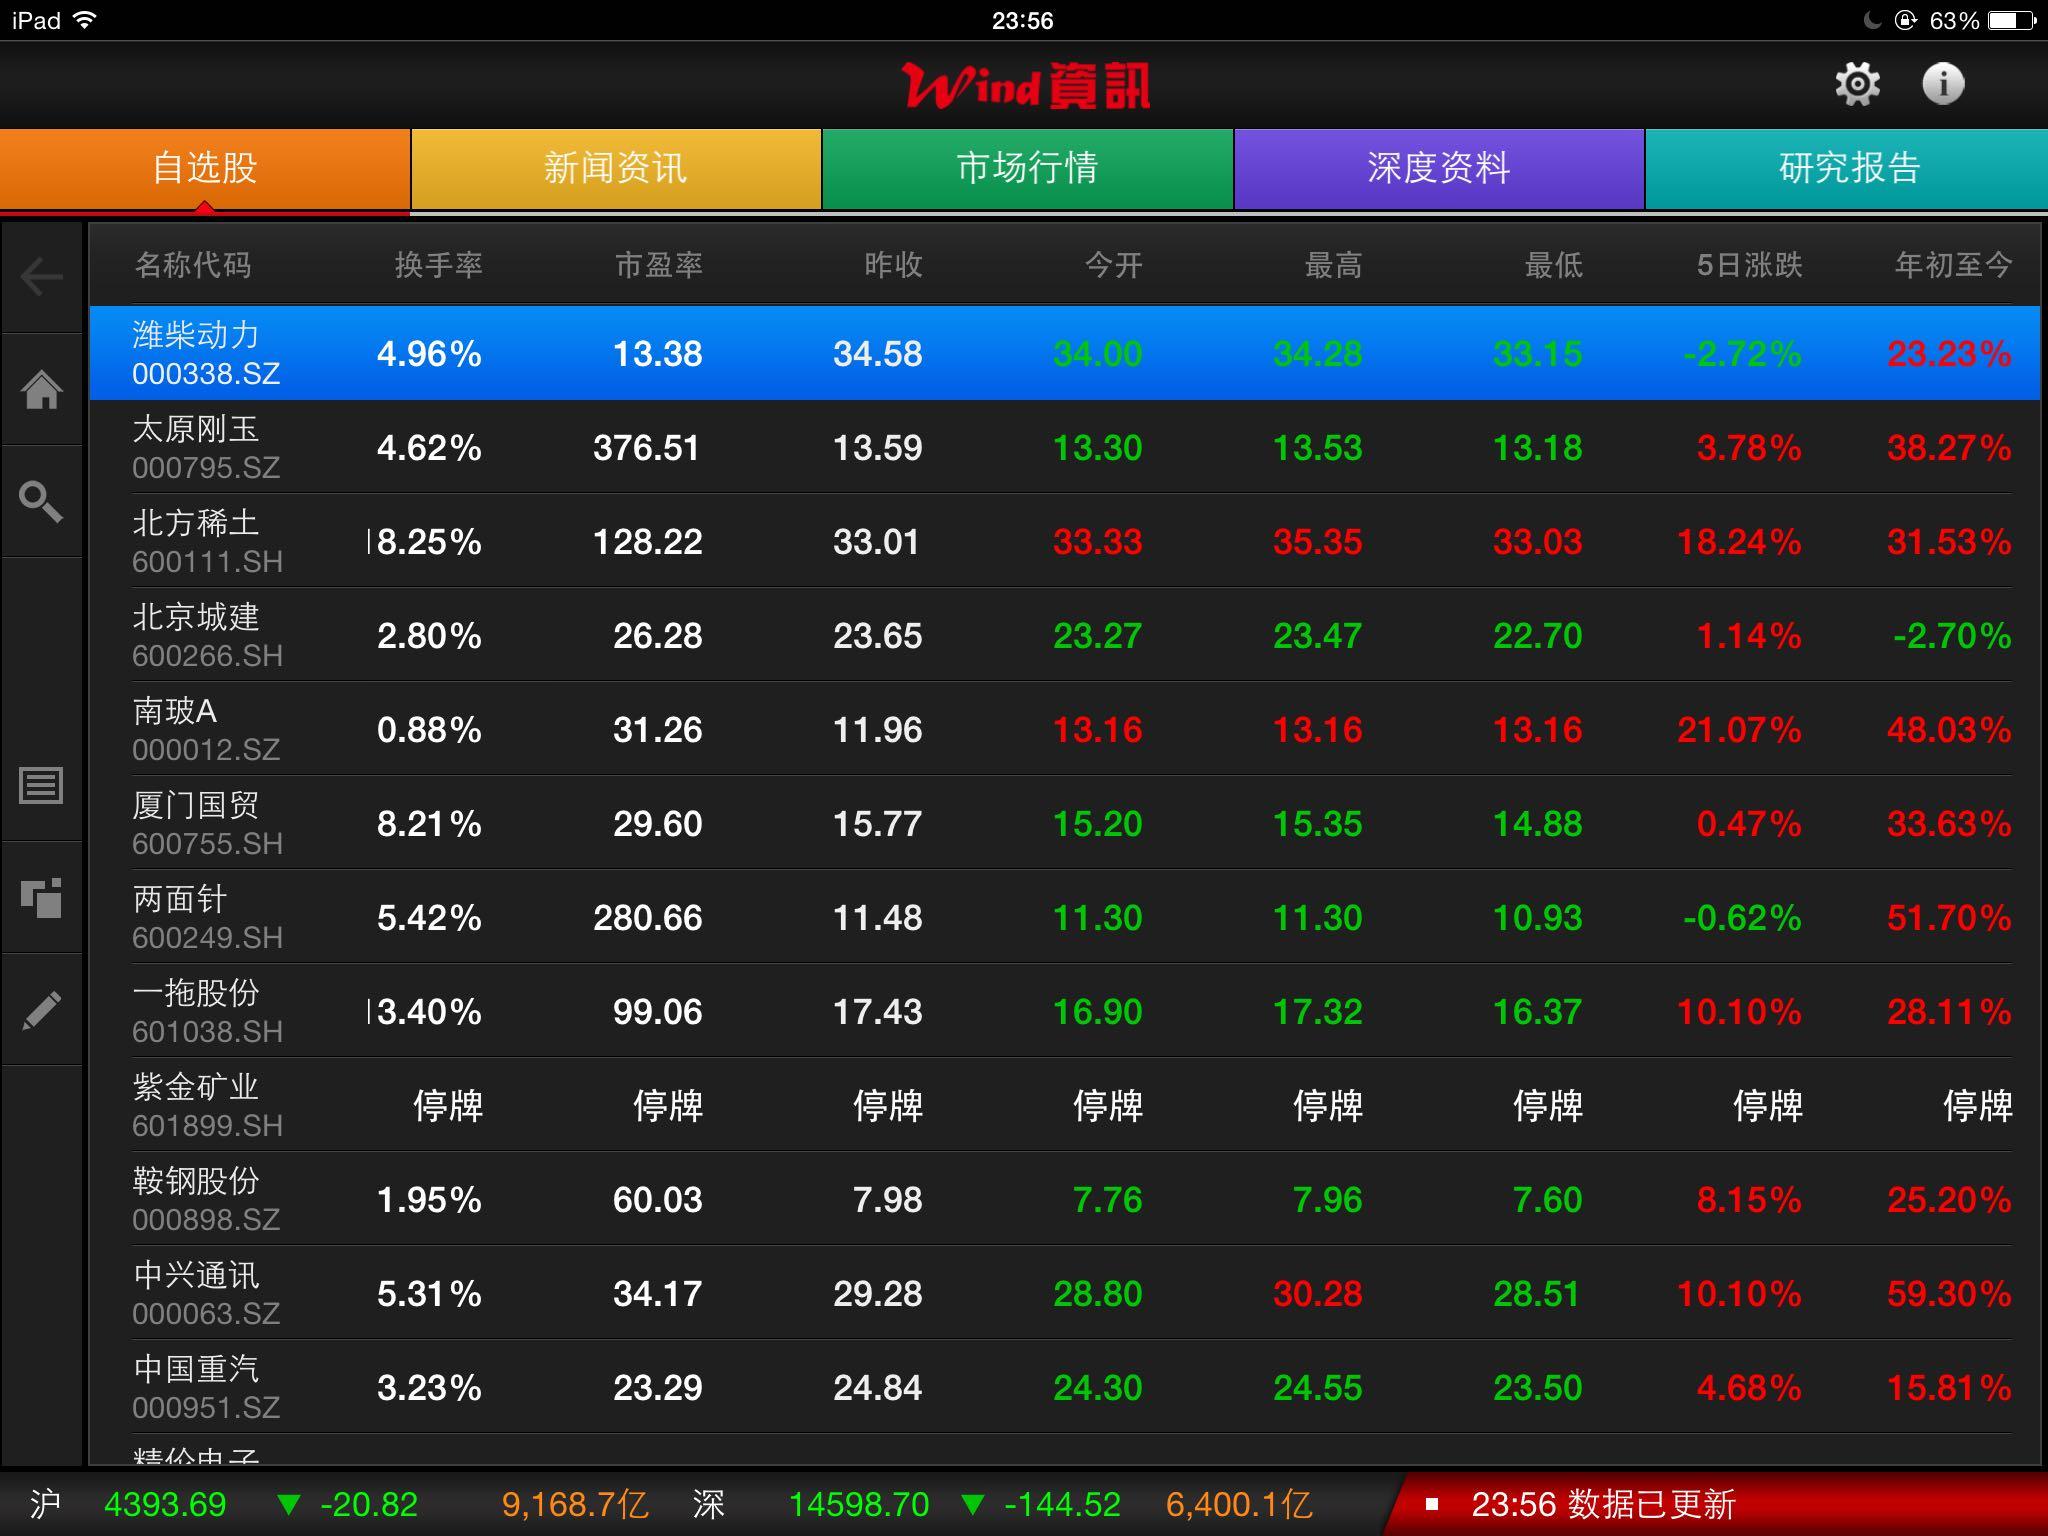Tap the Shanghai index value 4393.69

click(165, 1504)
